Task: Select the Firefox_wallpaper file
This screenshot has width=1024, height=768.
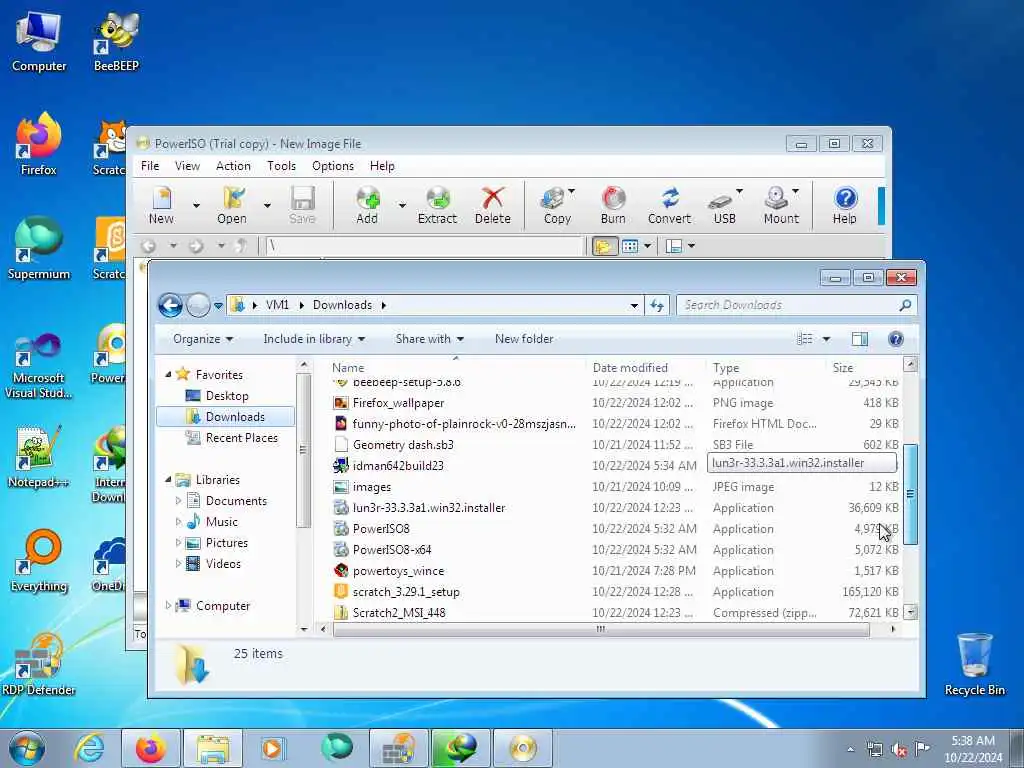Action: click(398, 403)
